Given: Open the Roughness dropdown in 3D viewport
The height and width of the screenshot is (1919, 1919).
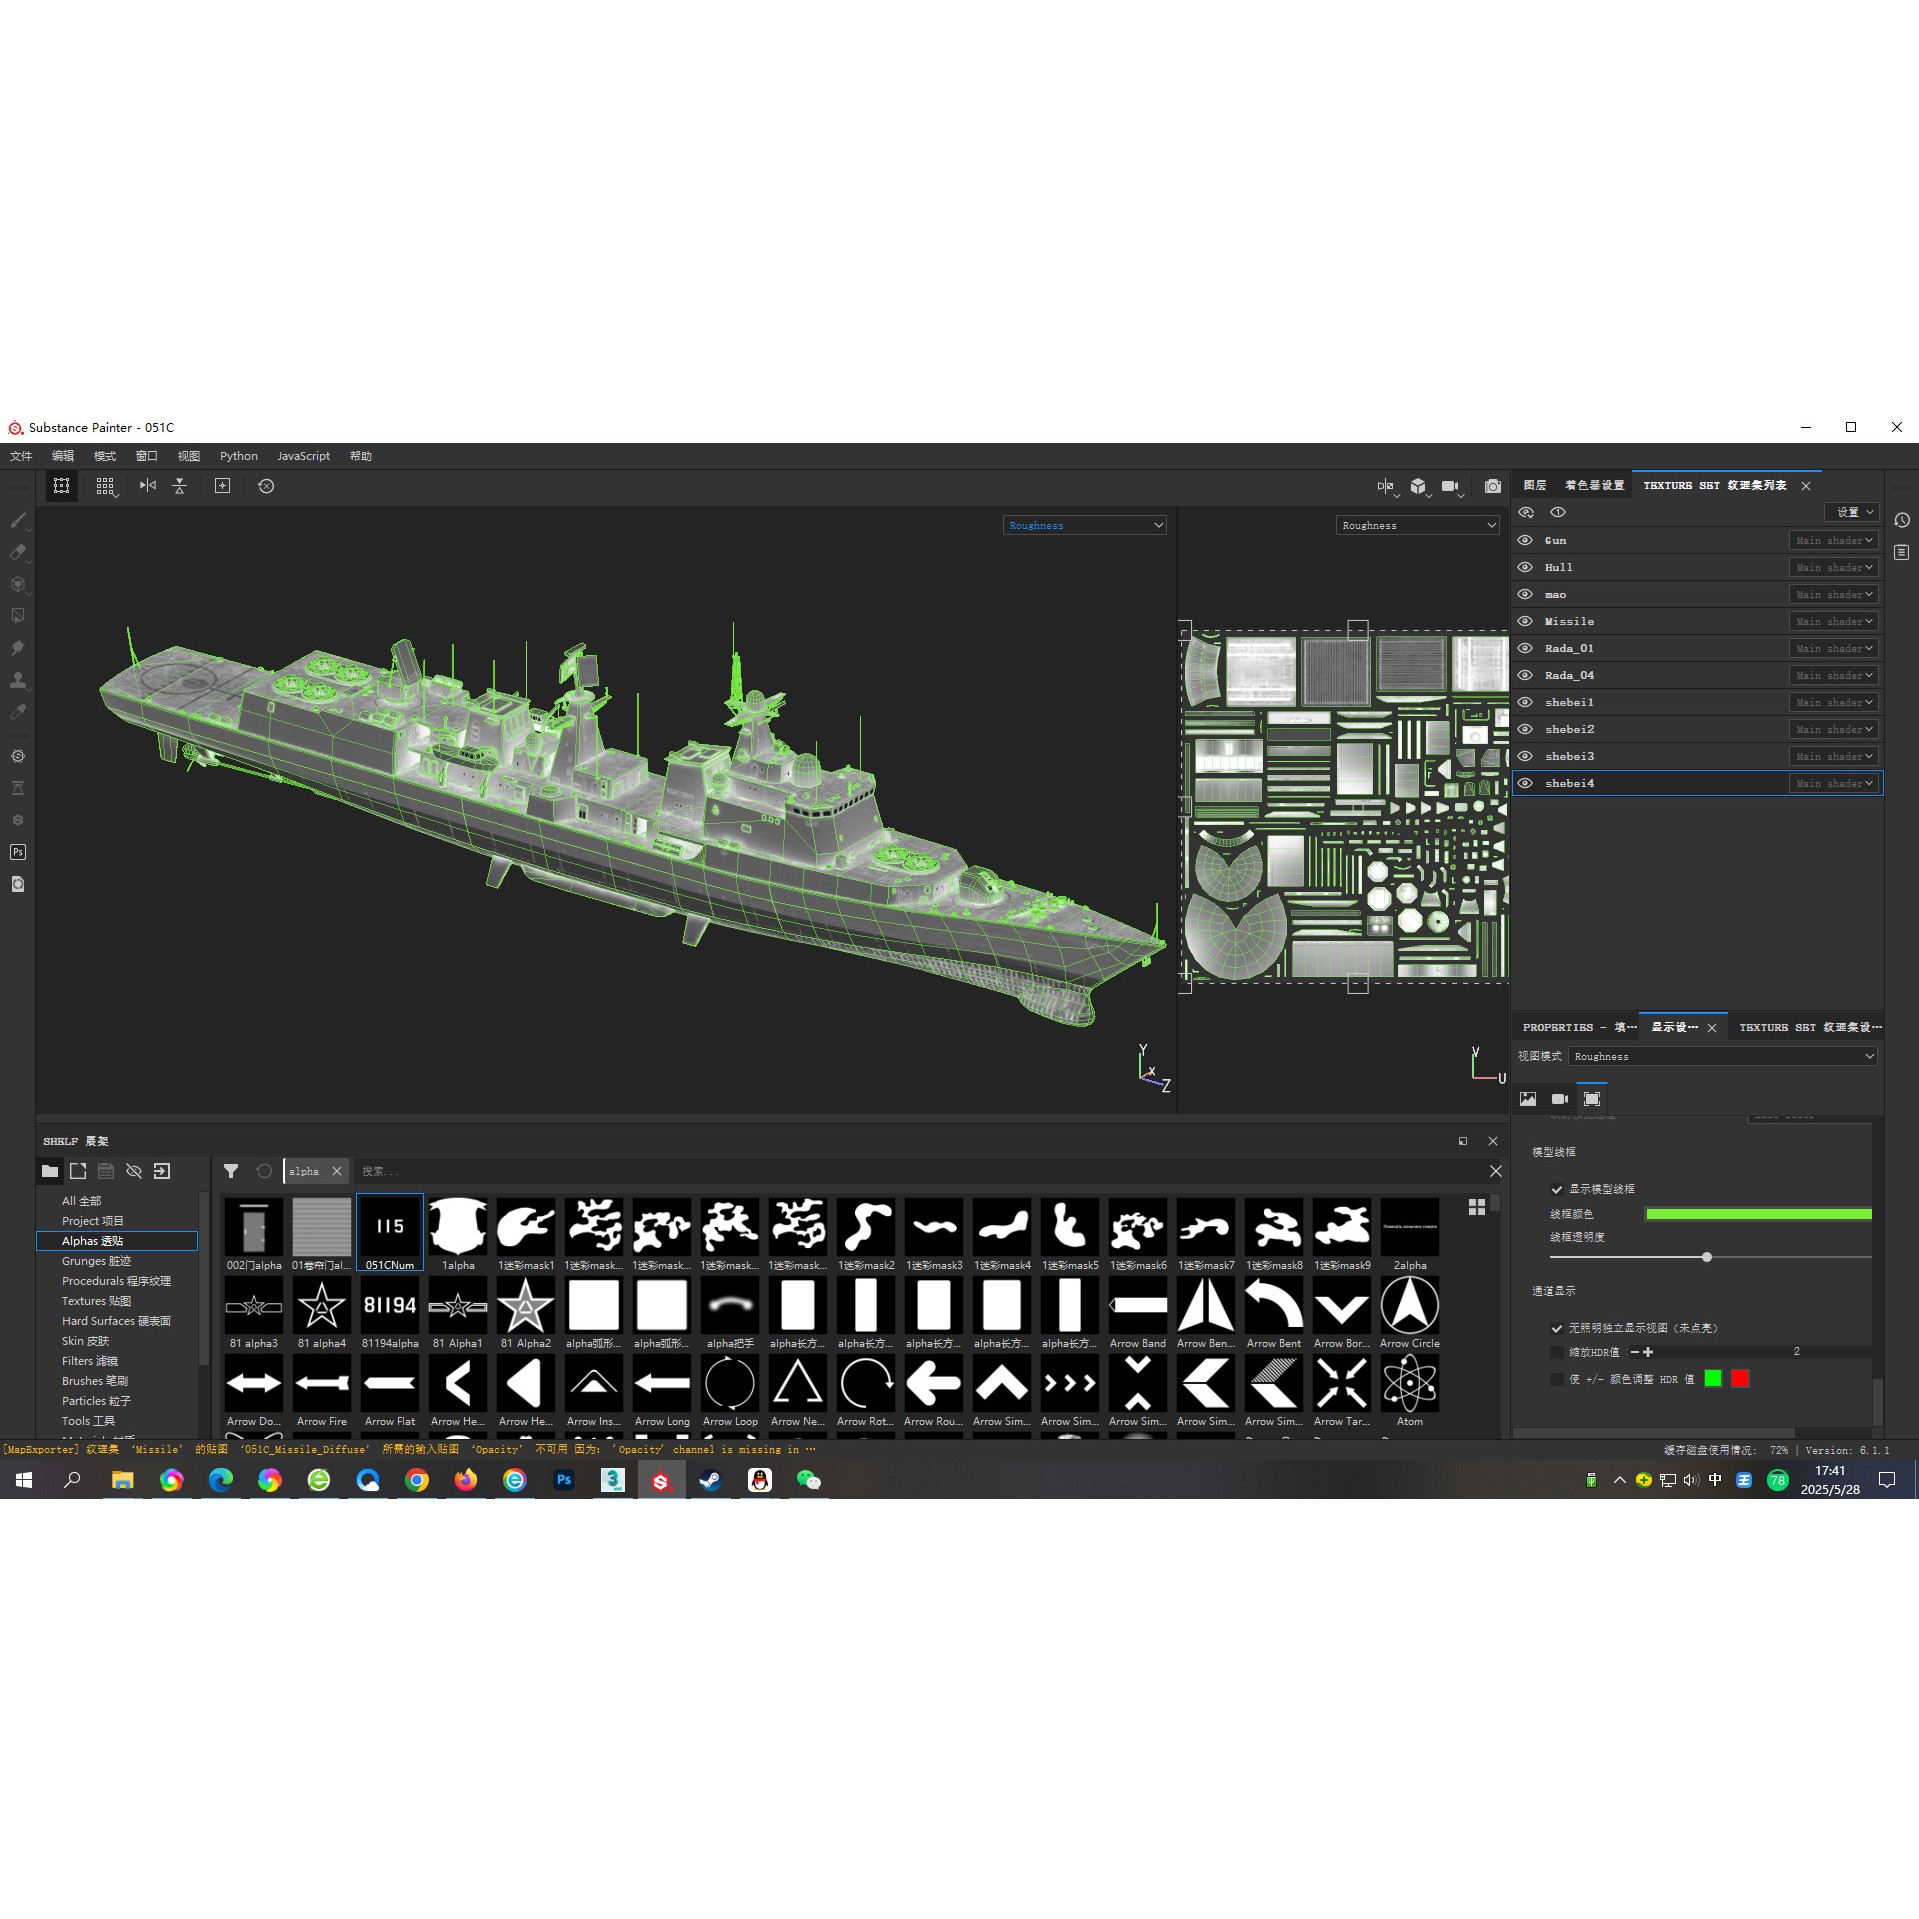Looking at the screenshot, I should pyautogui.click(x=1083, y=525).
